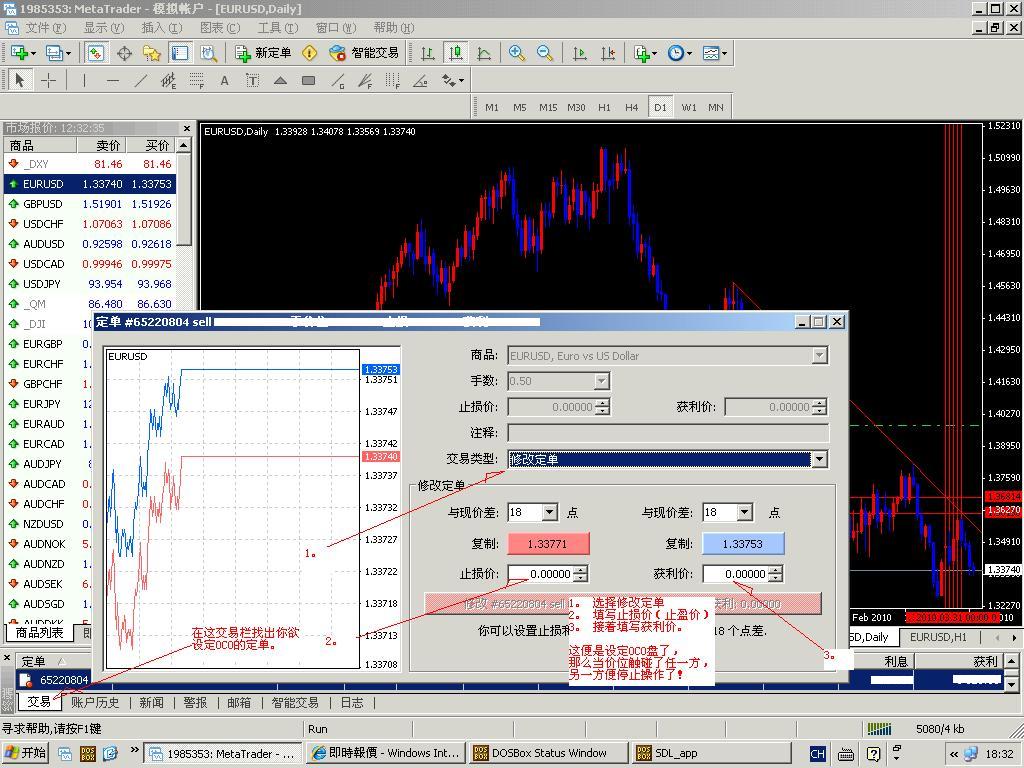Open the 商品 symbol dropdown in order dialog
This screenshot has width=1024, height=768.
820,355
